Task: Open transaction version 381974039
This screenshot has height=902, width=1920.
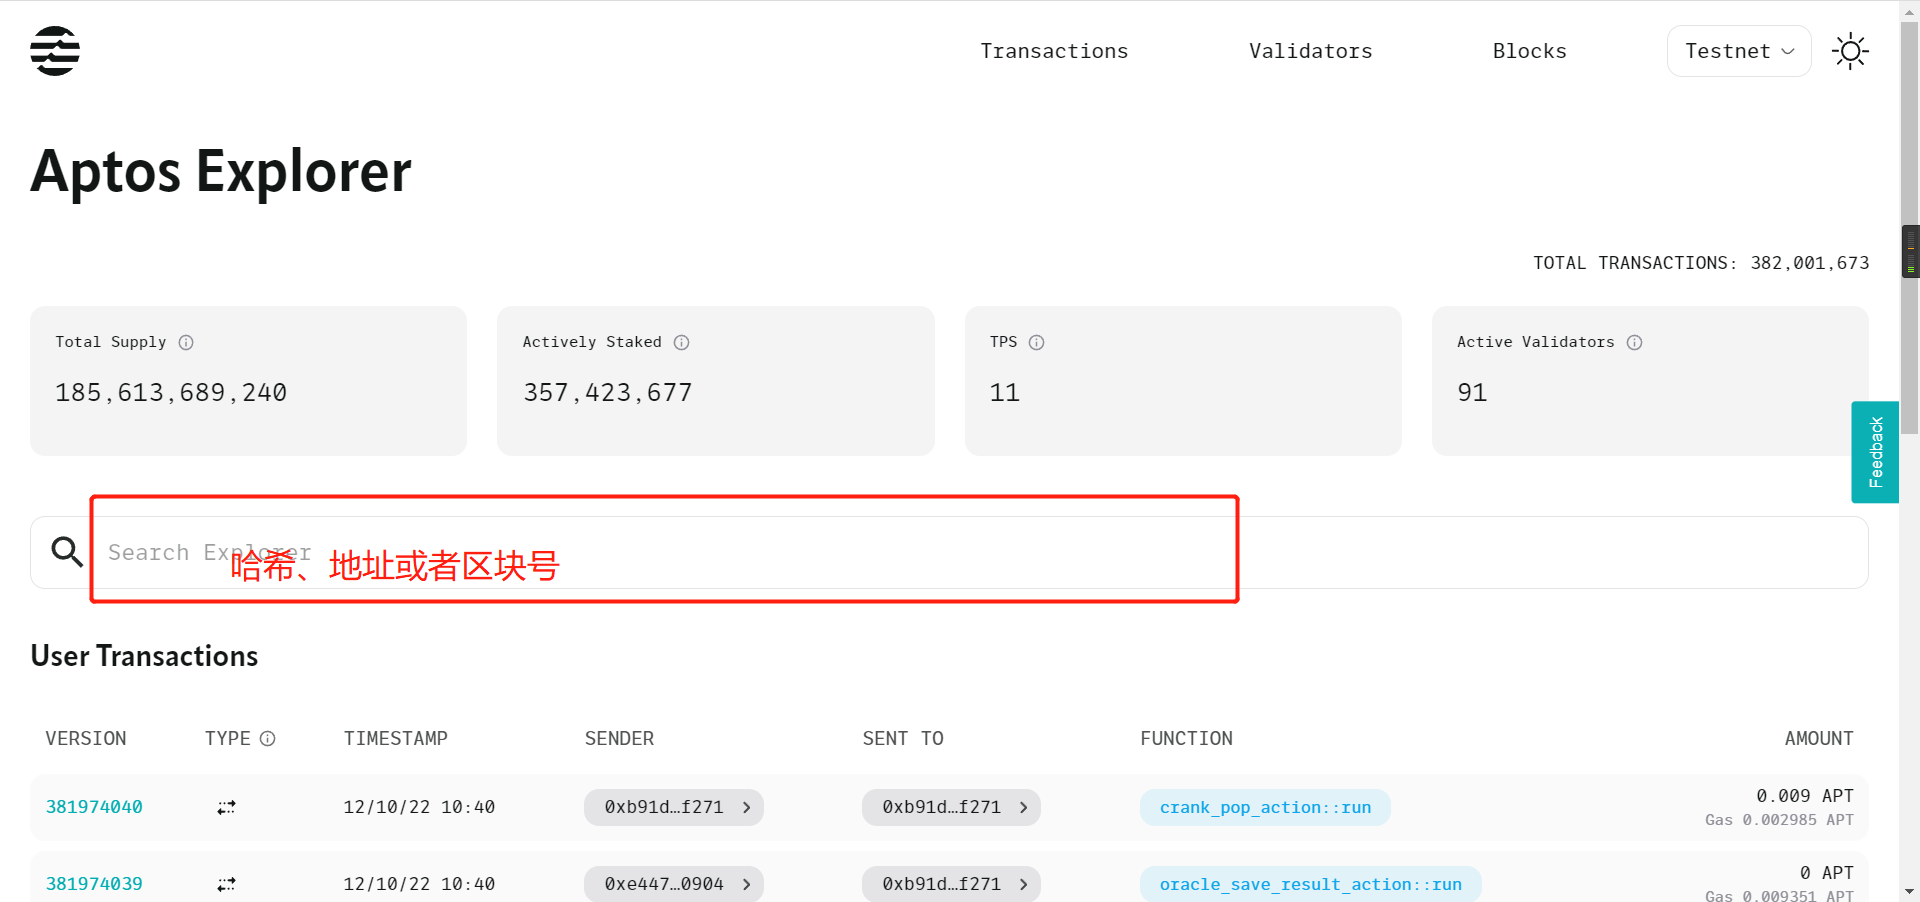Action: 94,884
